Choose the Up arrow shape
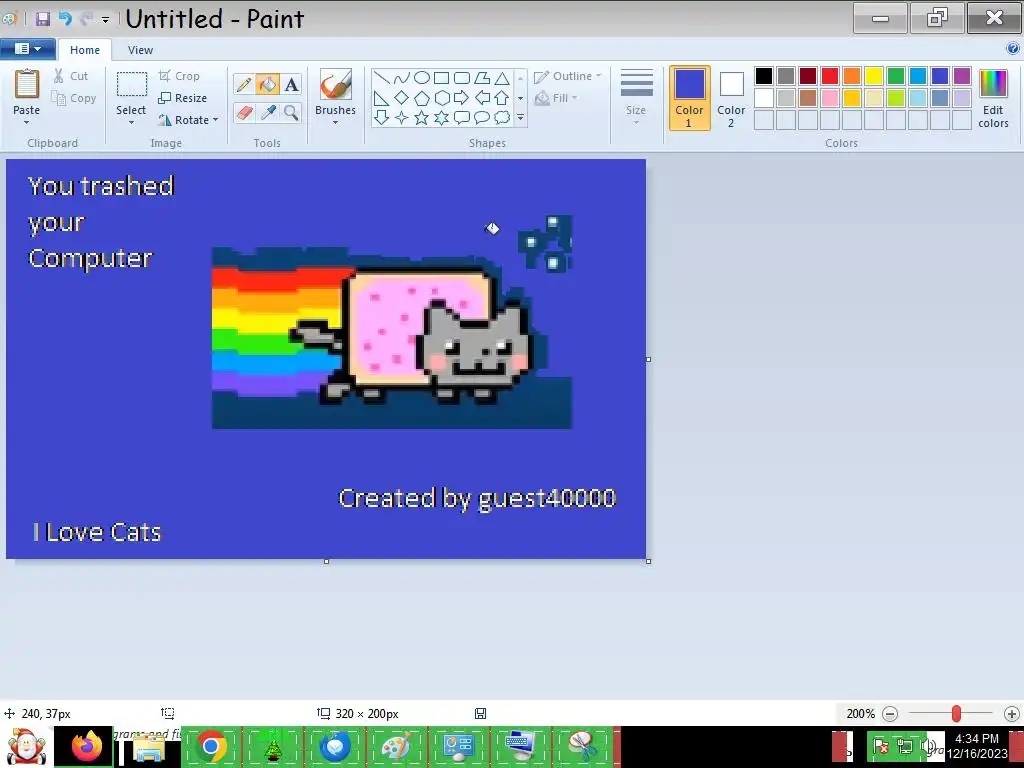The image size is (1024, 768). (502, 98)
